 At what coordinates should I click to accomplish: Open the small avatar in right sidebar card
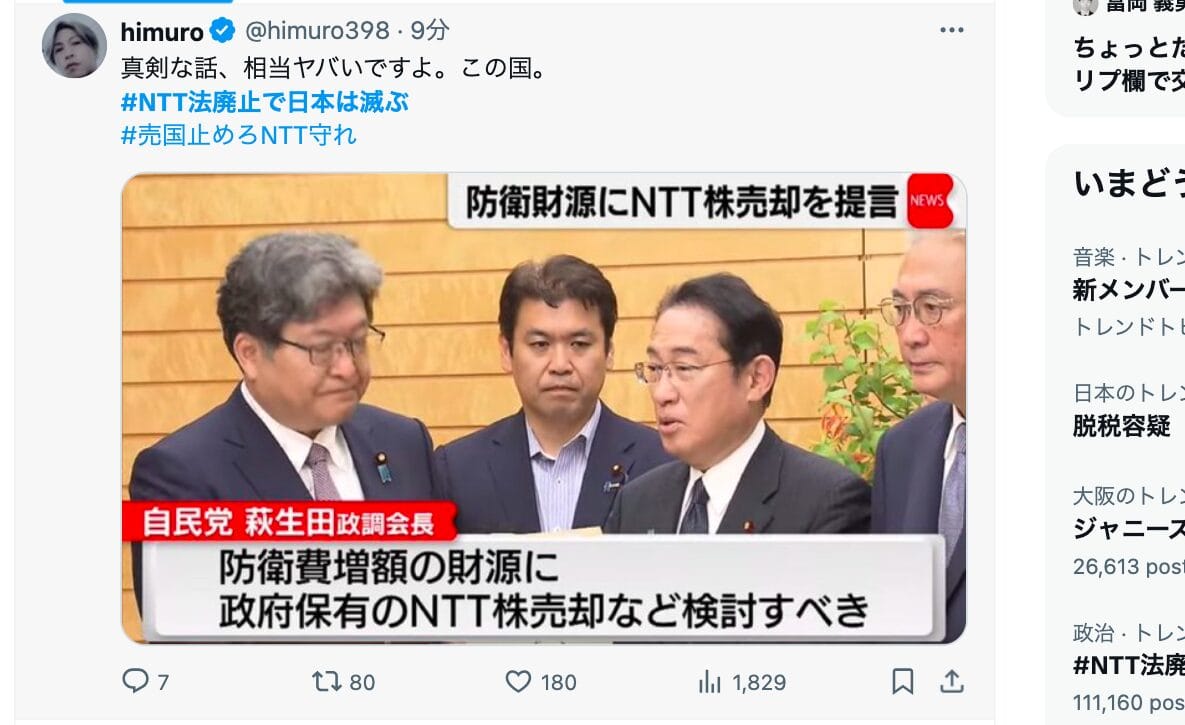pyautogui.click(x=1085, y=6)
